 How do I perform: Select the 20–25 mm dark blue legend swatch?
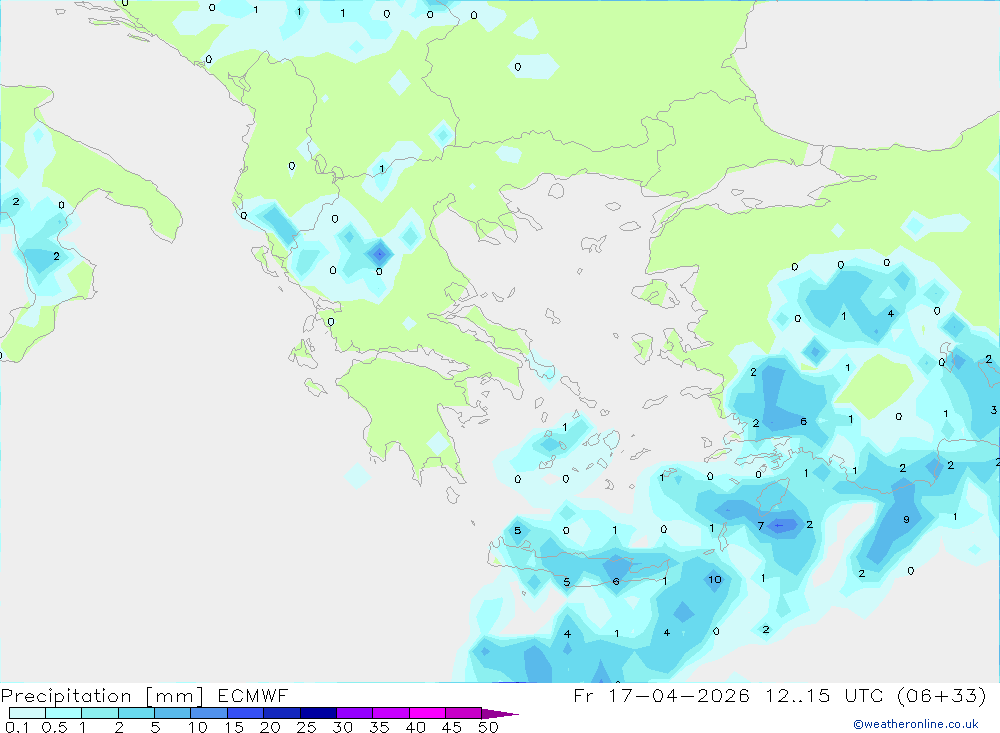click(x=282, y=713)
